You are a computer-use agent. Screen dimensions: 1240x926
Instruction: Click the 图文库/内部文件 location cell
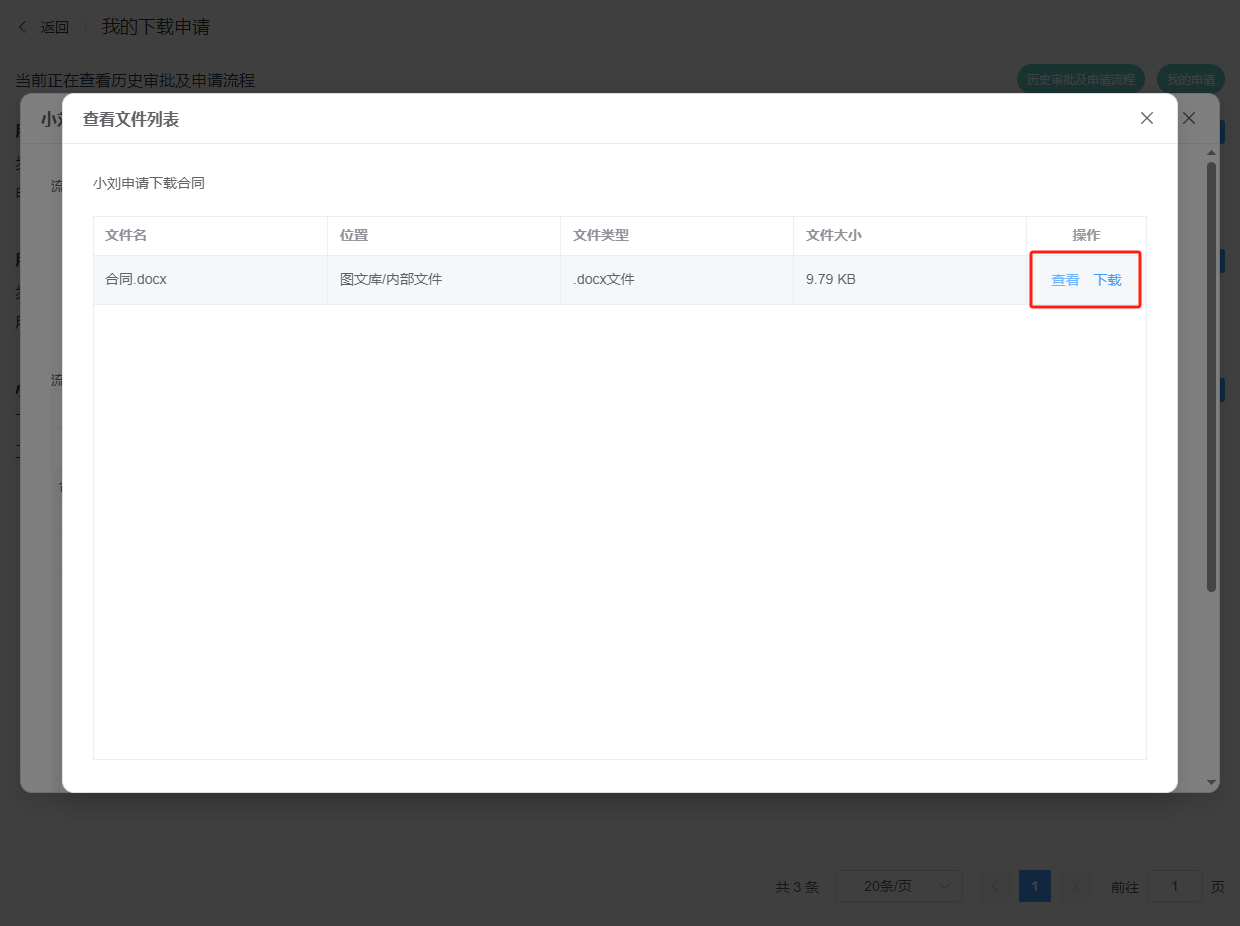tap(391, 280)
